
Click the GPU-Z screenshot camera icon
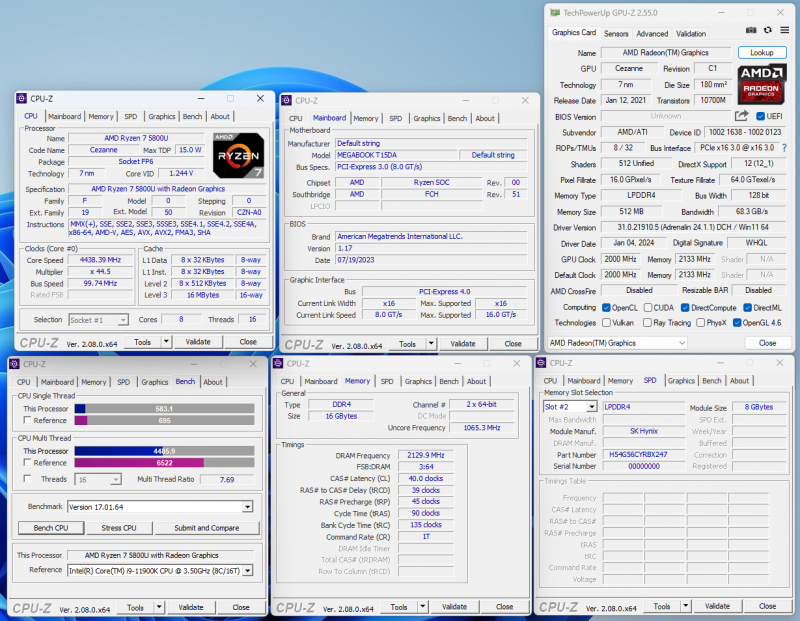coord(752,31)
